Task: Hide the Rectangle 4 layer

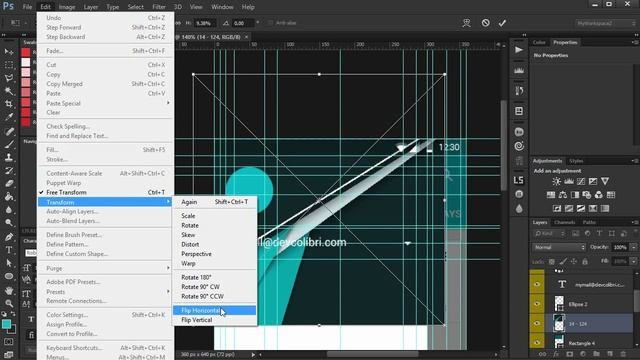Action: tap(537, 342)
